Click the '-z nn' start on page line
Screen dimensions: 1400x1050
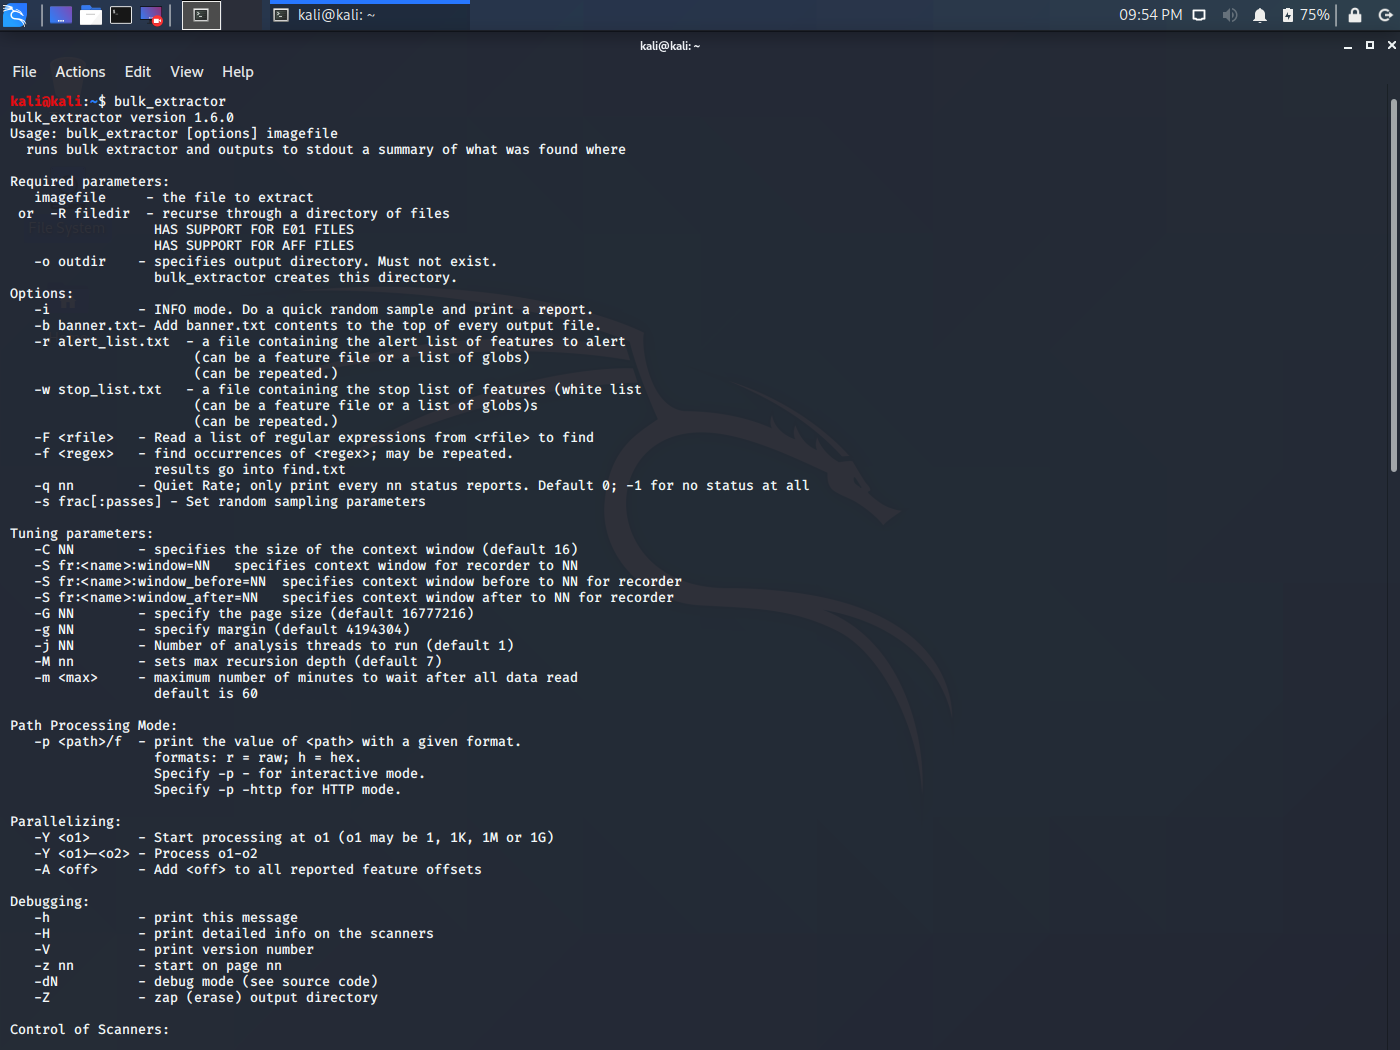[158, 965]
